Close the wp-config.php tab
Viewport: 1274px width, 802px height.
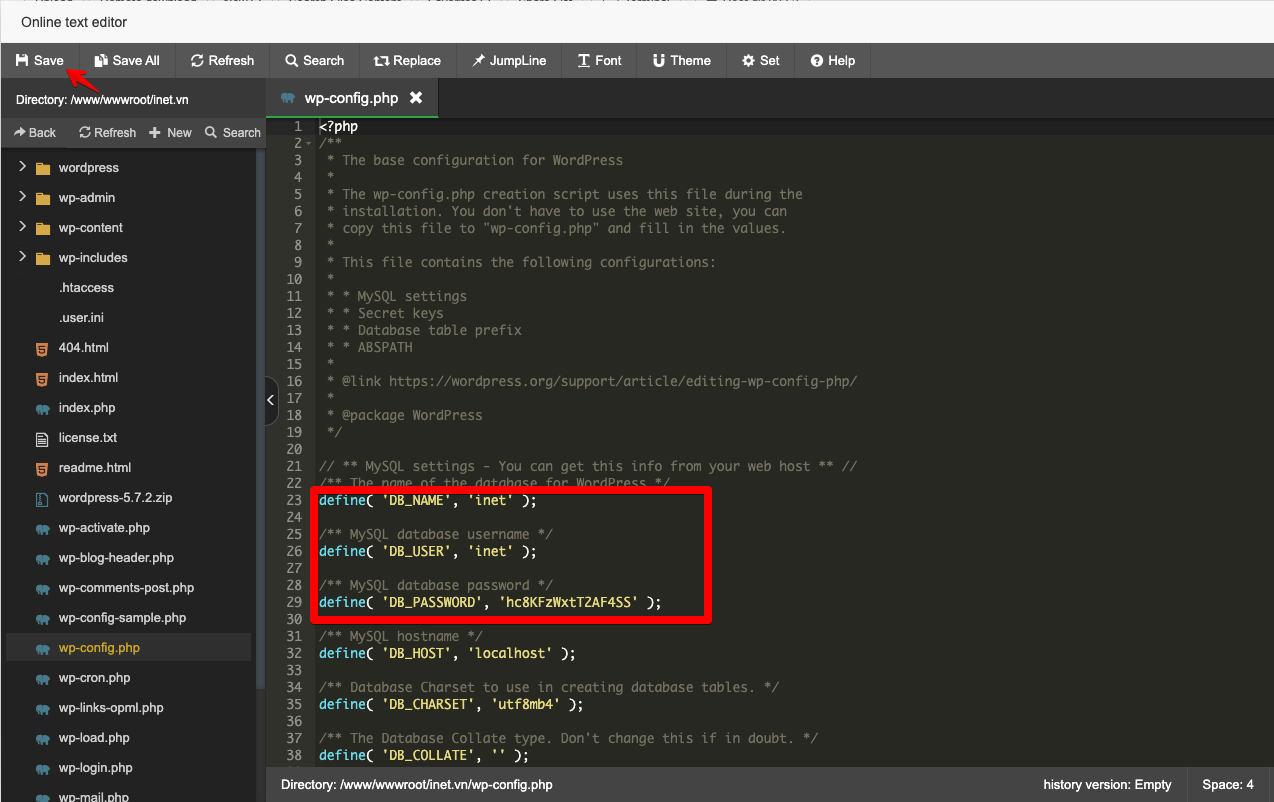[416, 98]
